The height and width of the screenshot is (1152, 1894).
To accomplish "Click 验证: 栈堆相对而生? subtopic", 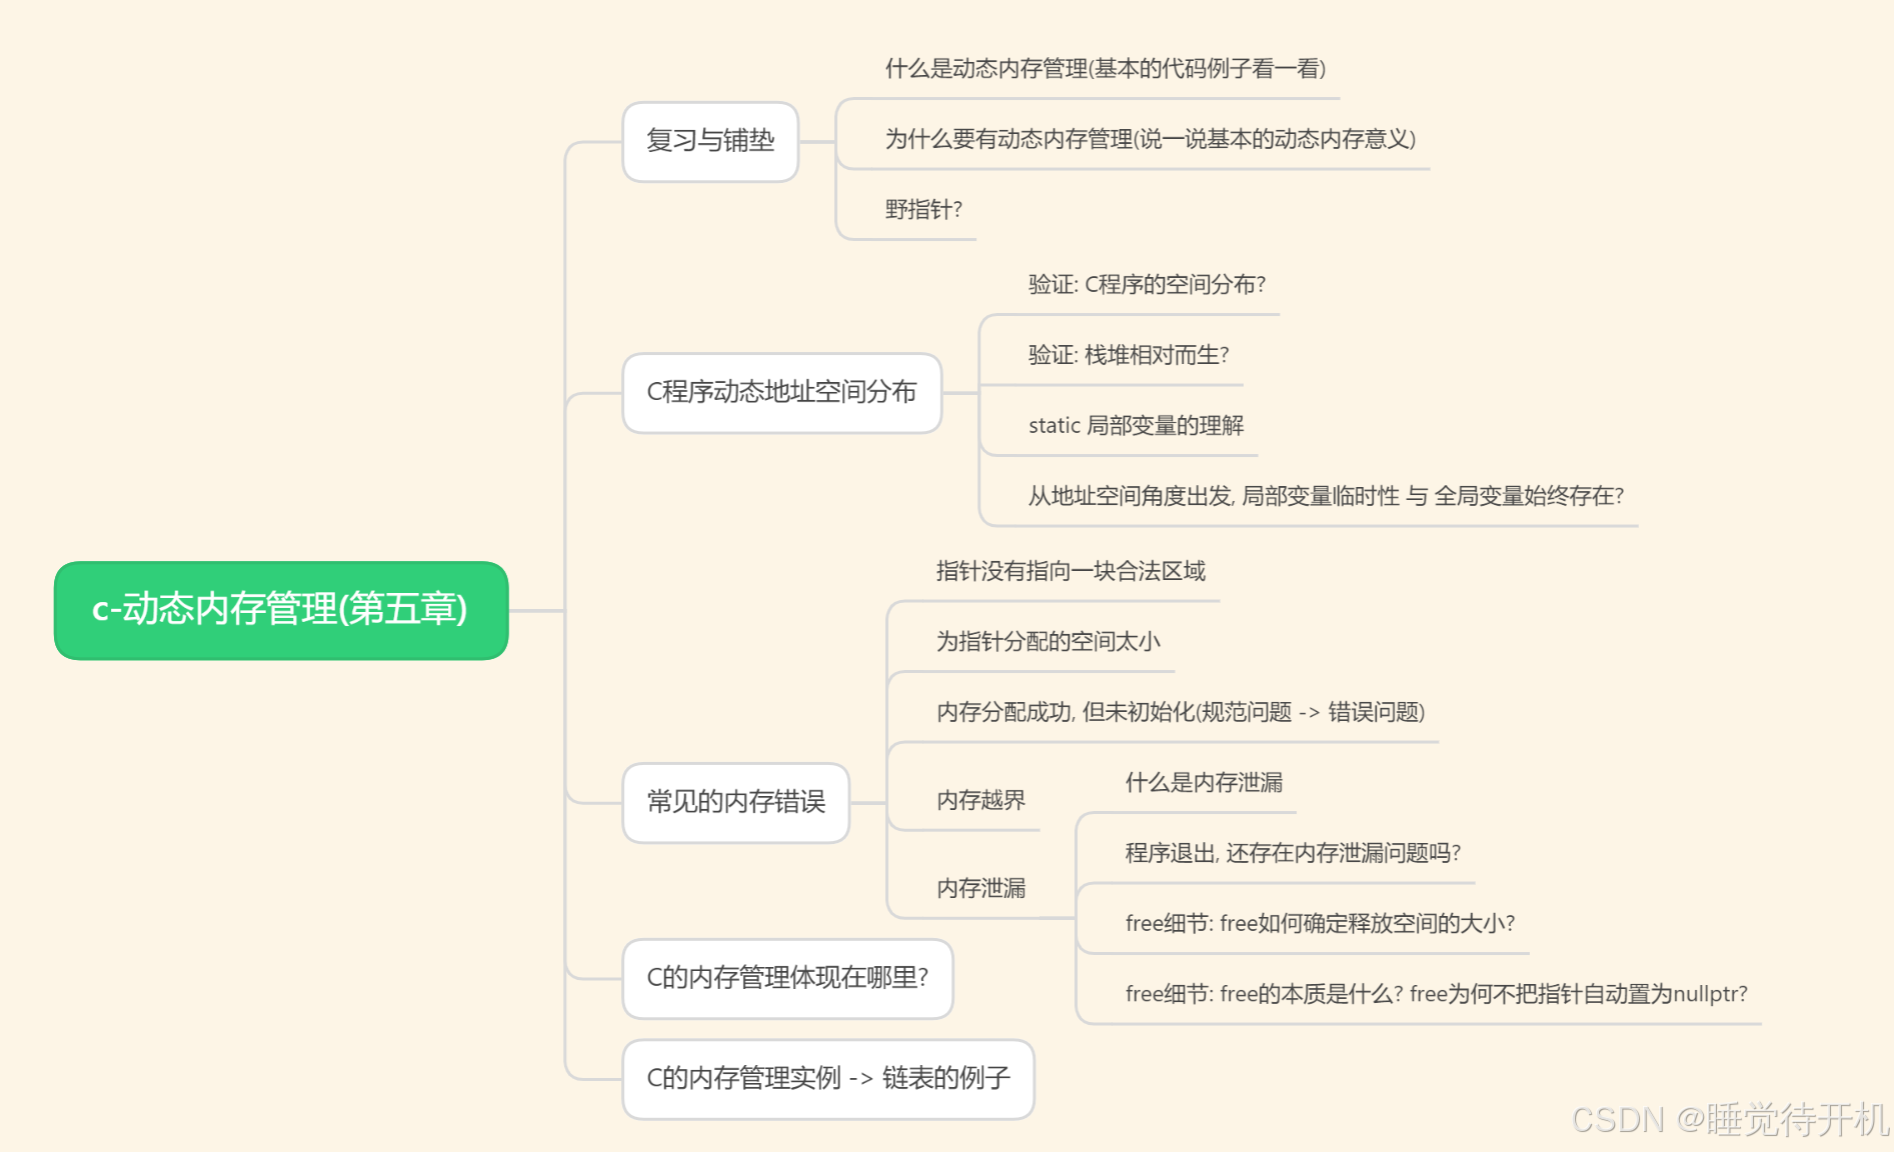I will click(x=1128, y=355).
